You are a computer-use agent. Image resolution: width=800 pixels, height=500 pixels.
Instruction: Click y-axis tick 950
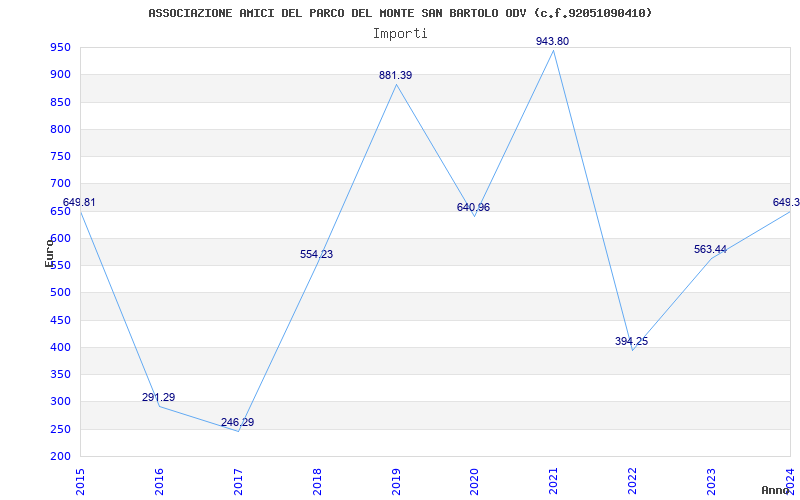click(60, 48)
